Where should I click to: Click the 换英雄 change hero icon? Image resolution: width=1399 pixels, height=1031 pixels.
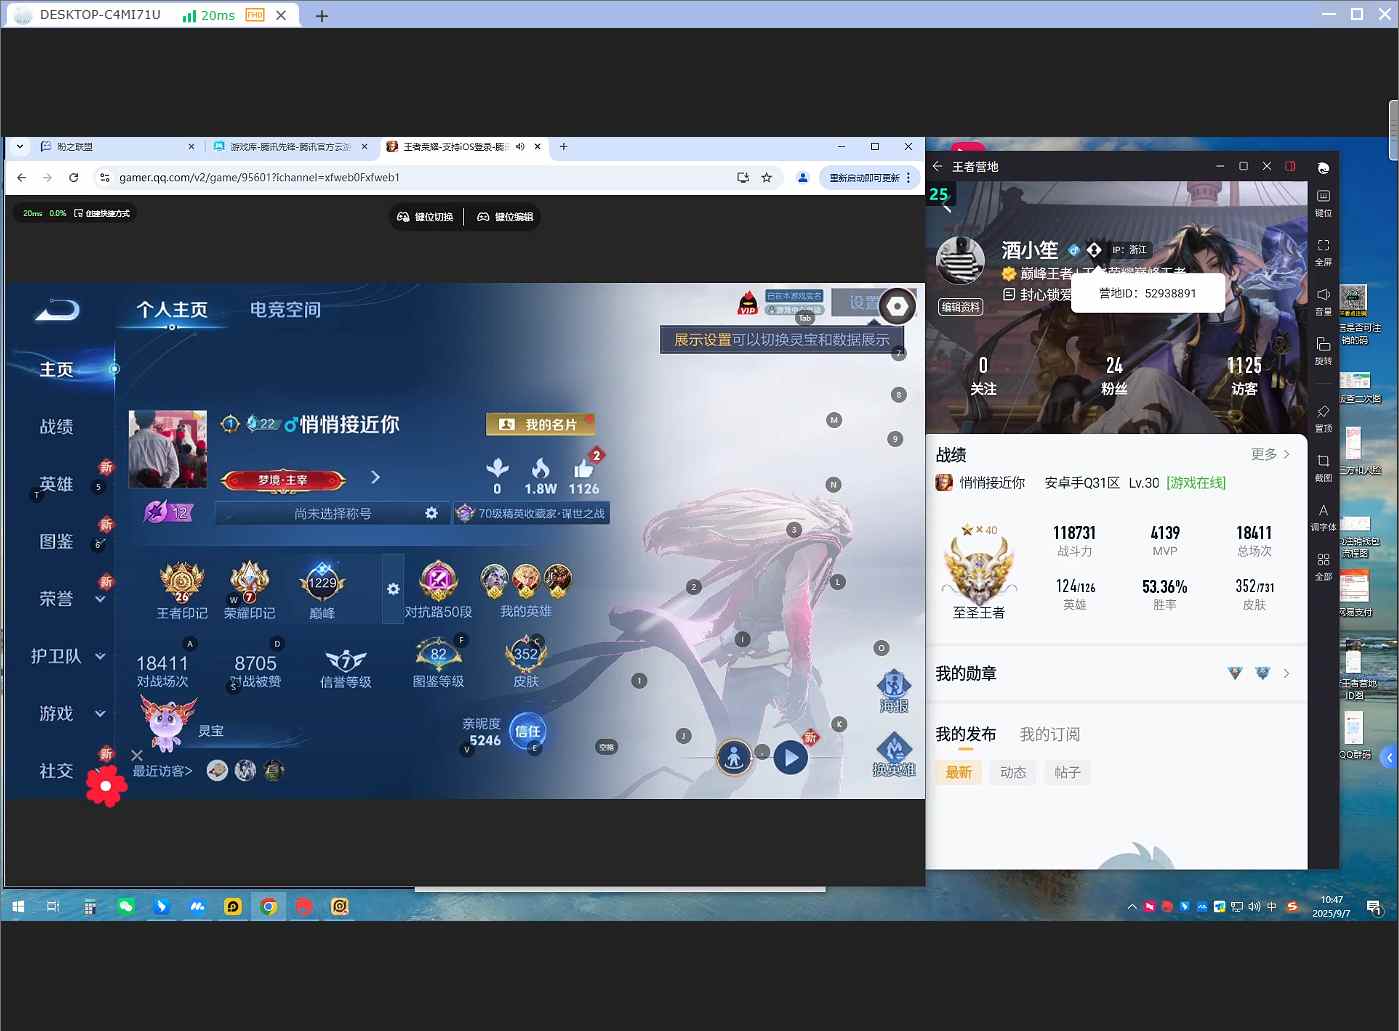pos(893,748)
